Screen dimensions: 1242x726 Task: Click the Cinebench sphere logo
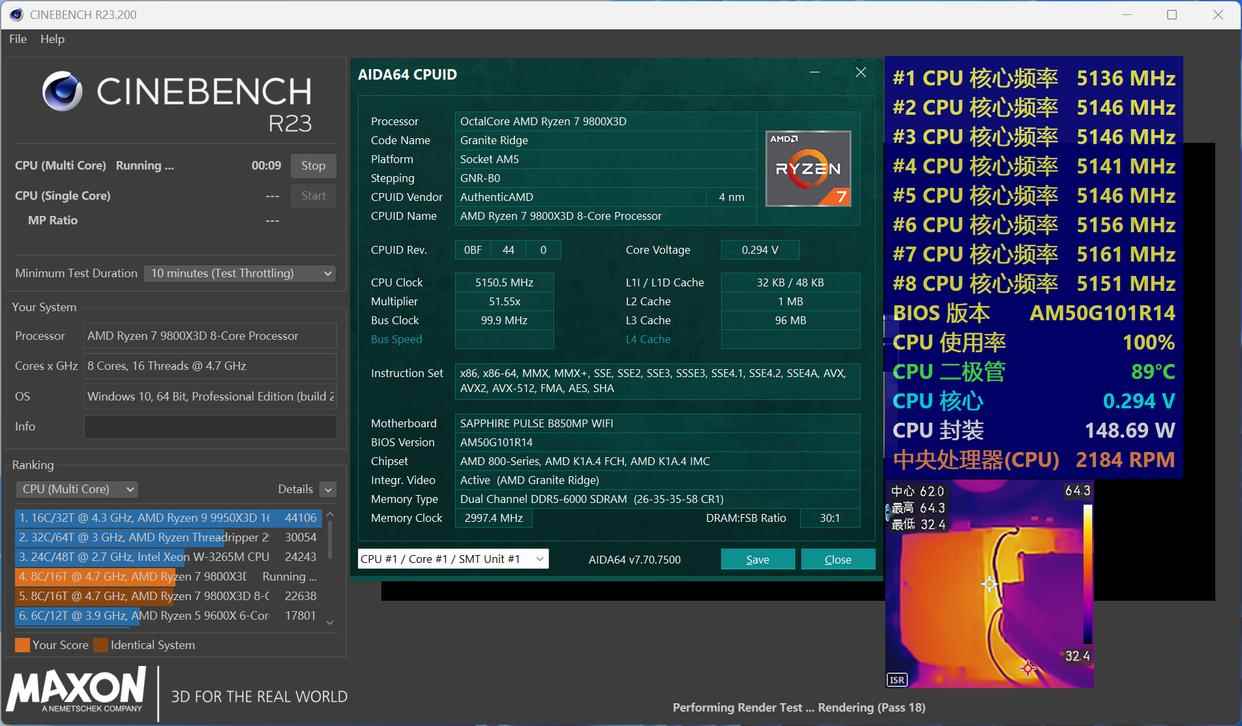(x=62, y=91)
